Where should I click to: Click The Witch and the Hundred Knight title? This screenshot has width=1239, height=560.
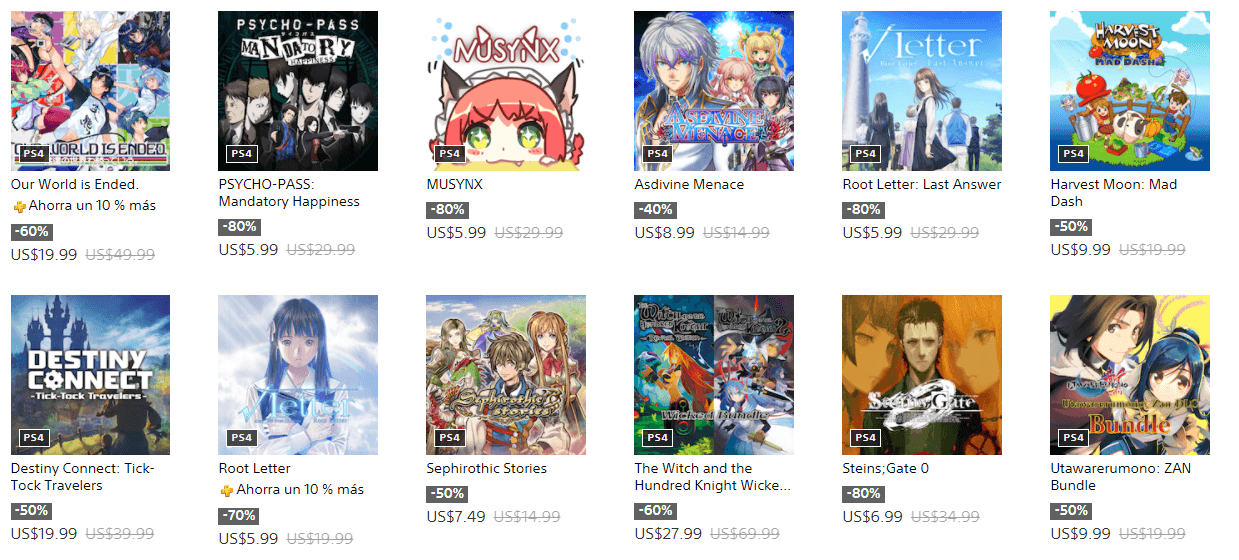pyautogui.click(x=713, y=477)
